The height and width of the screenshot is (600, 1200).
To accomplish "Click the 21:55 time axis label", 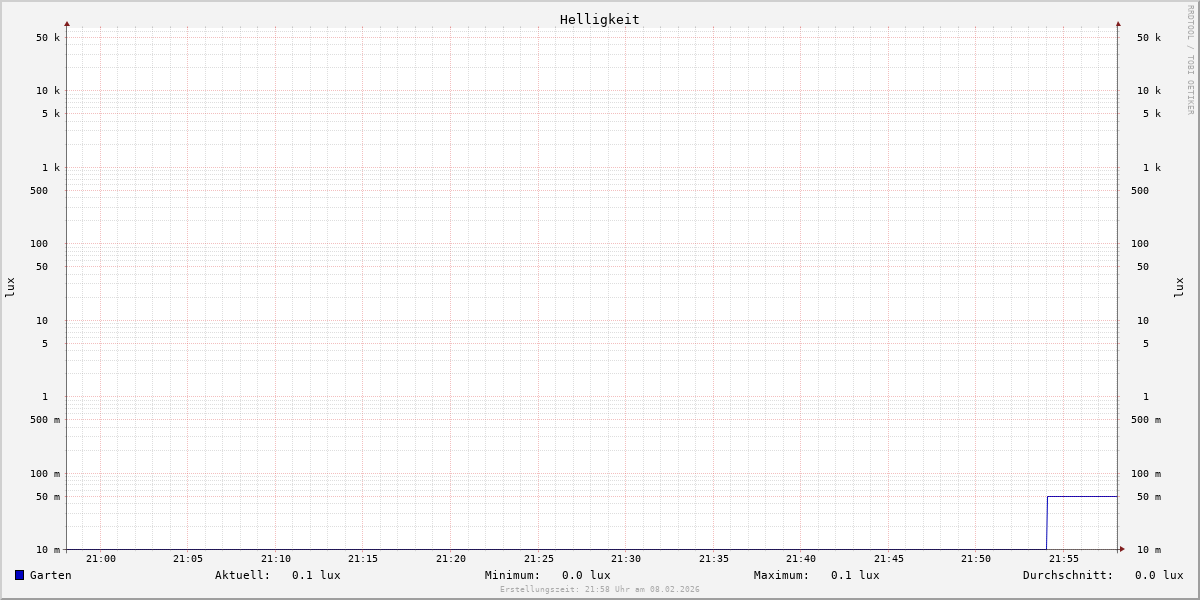I will click(x=1064, y=559).
